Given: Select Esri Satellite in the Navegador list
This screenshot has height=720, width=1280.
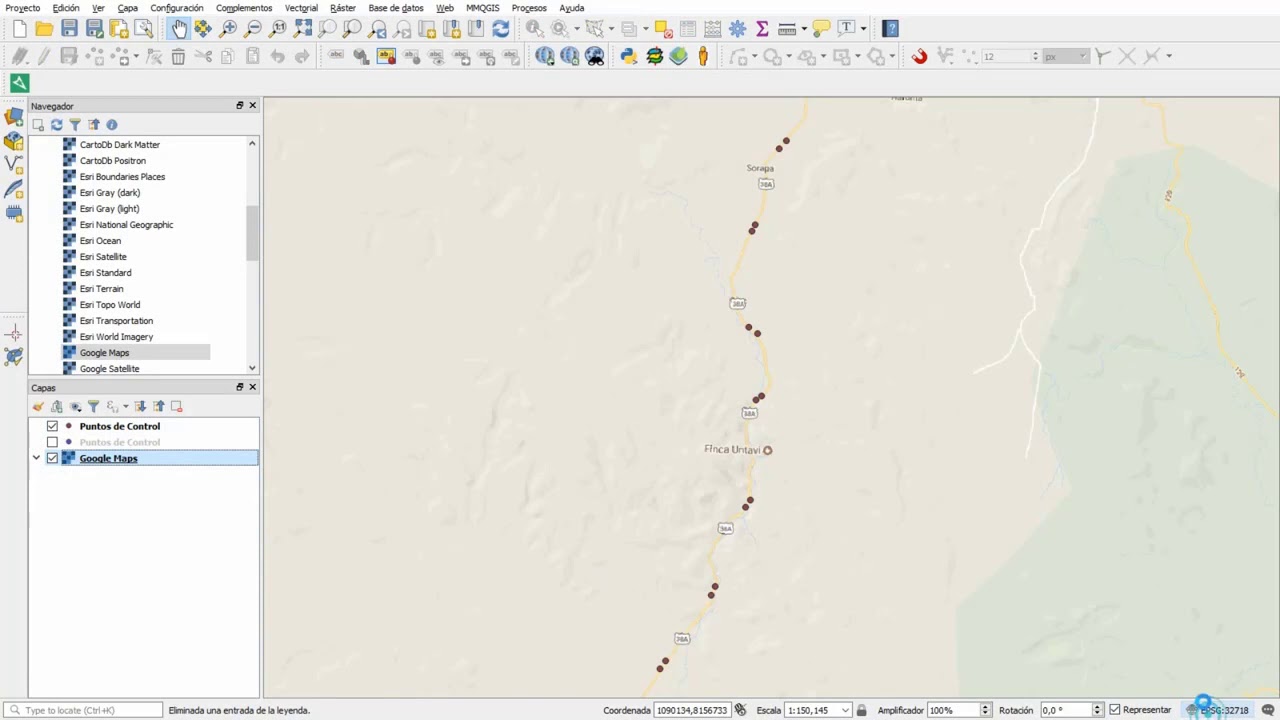Looking at the screenshot, I should [x=103, y=257].
